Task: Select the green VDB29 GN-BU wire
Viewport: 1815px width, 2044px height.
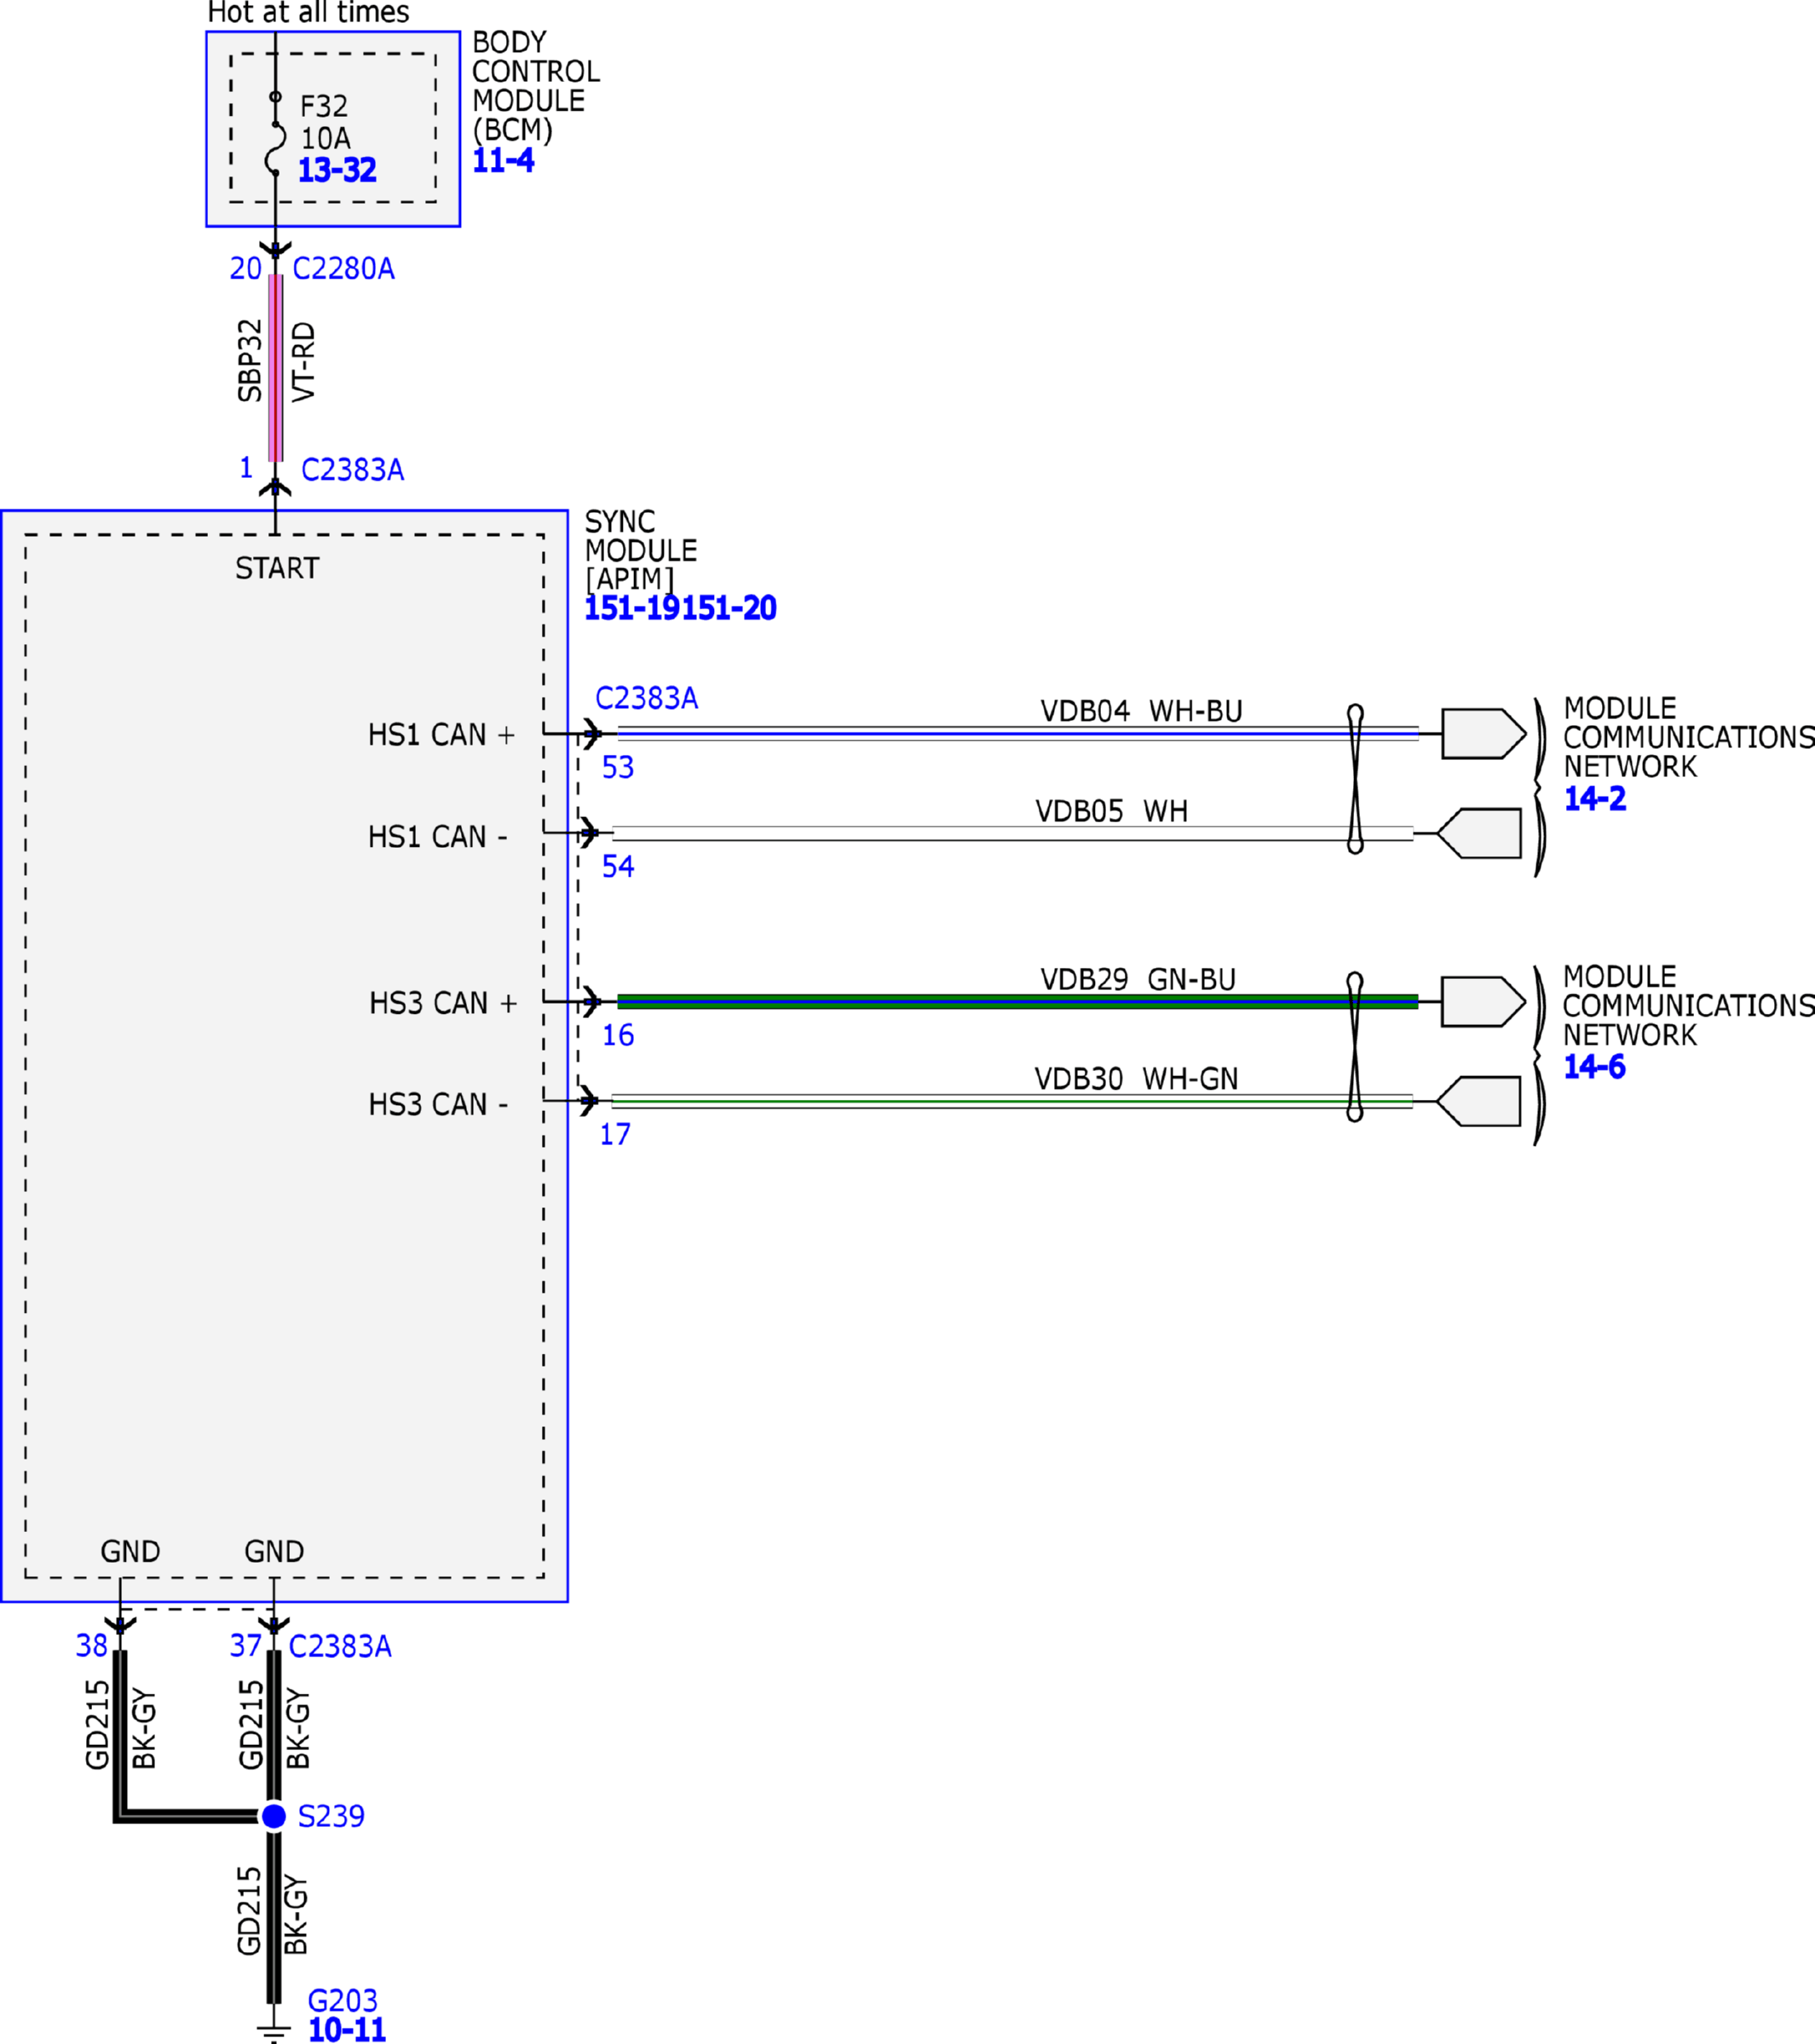Action: tap(1000, 1002)
